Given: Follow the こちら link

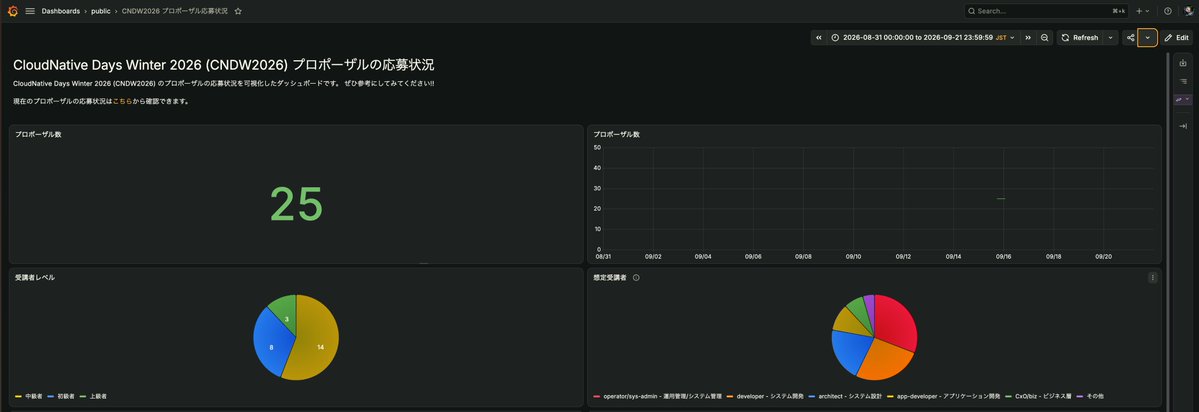Looking at the screenshot, I should [122, 101].
